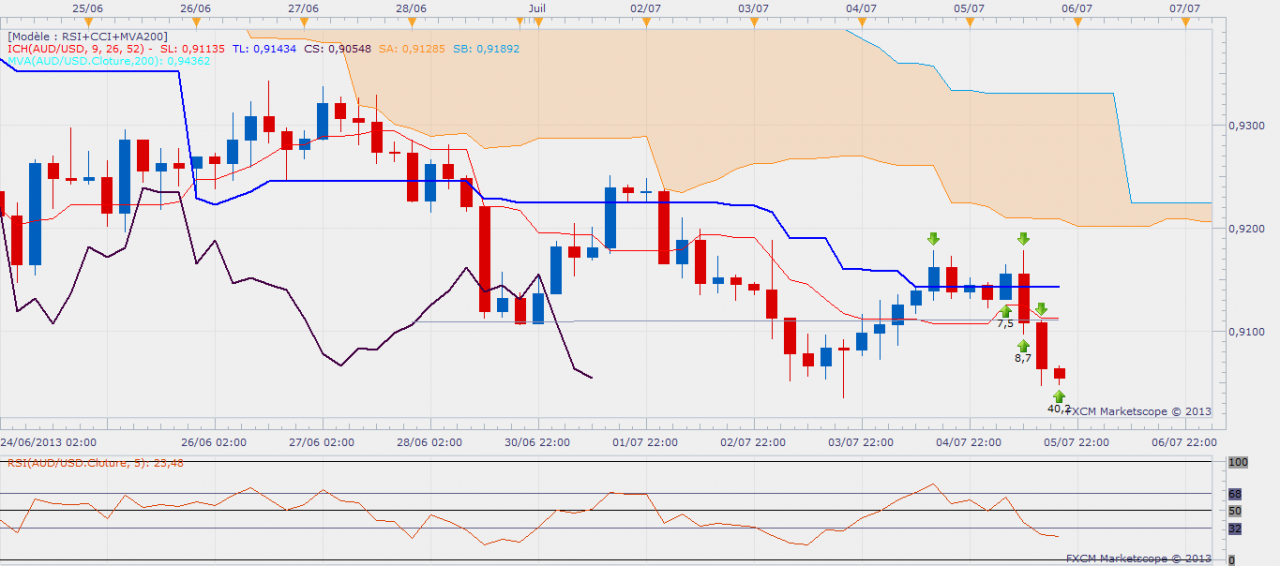Click the 05/07 22:00 time label
Screen dimensions: 1280x566
click(x=1076, y=441)
